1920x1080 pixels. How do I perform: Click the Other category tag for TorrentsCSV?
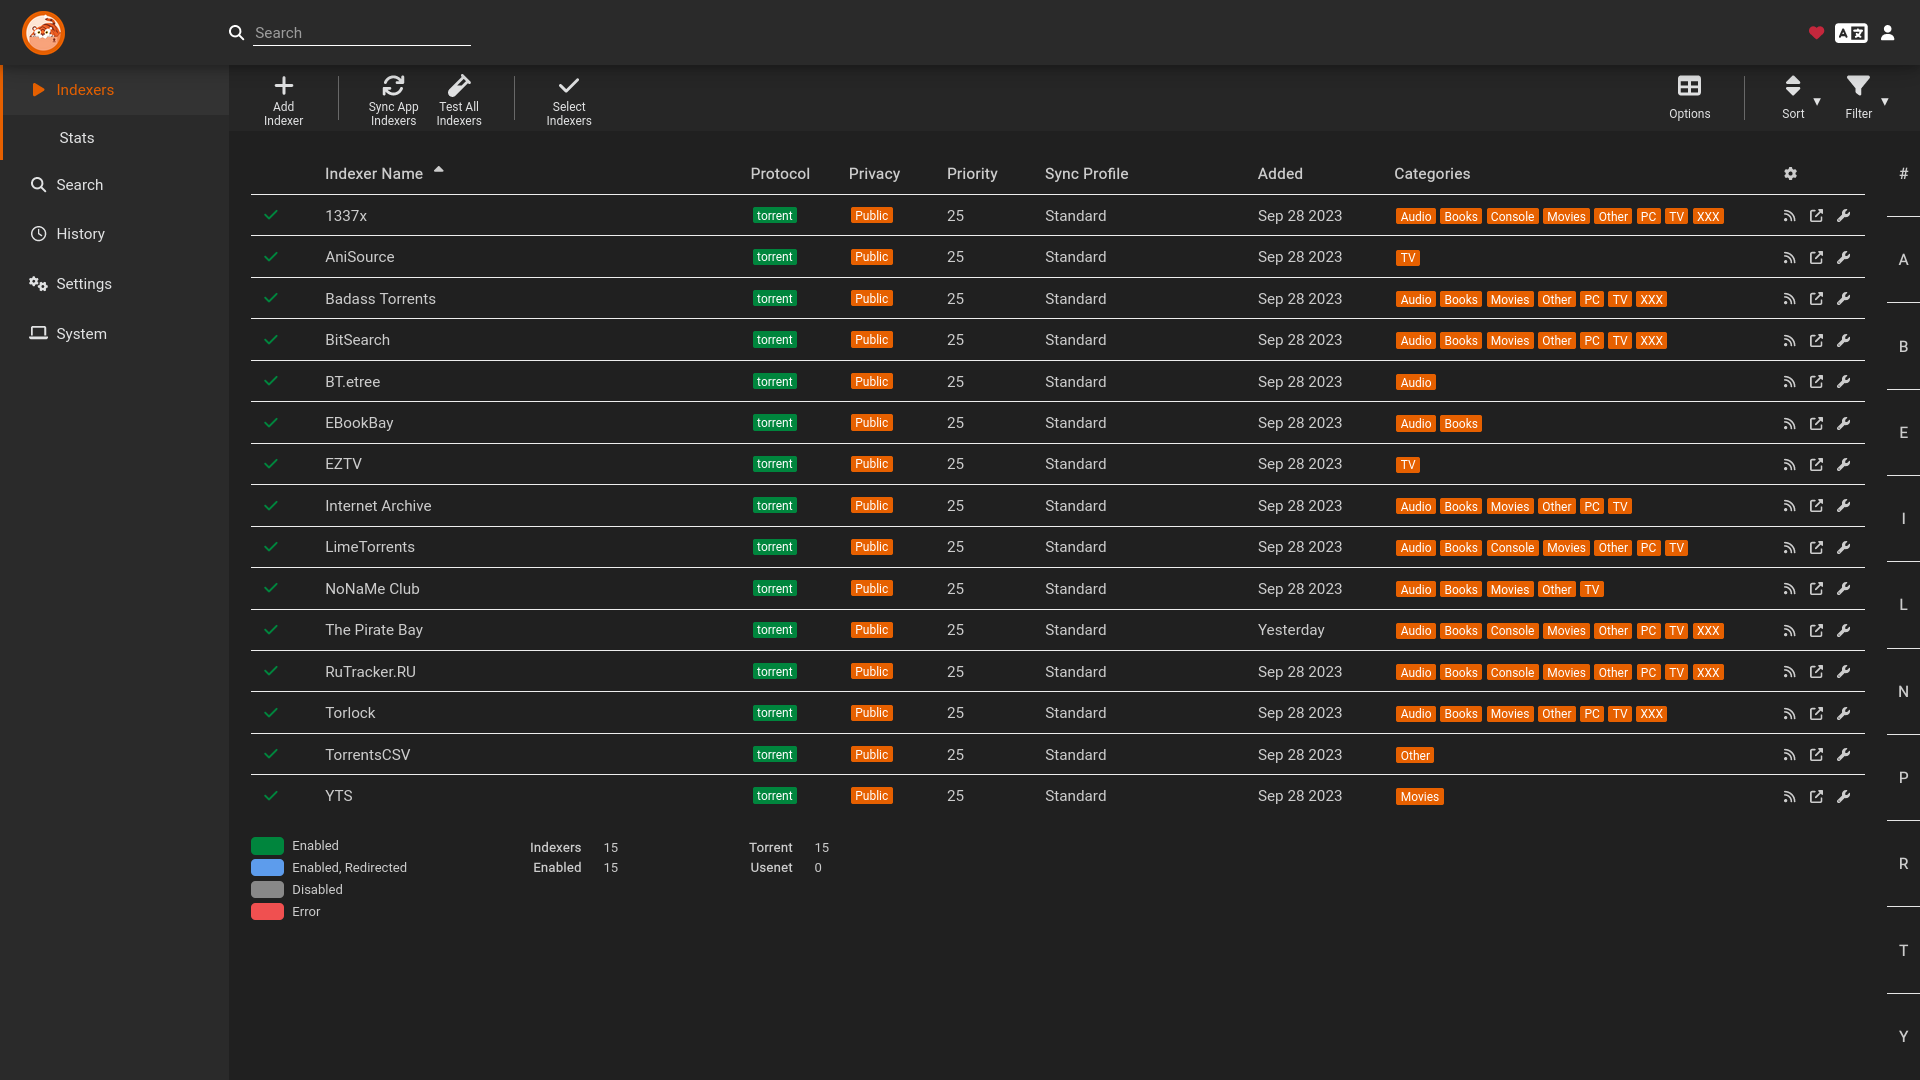(1415, 756)
